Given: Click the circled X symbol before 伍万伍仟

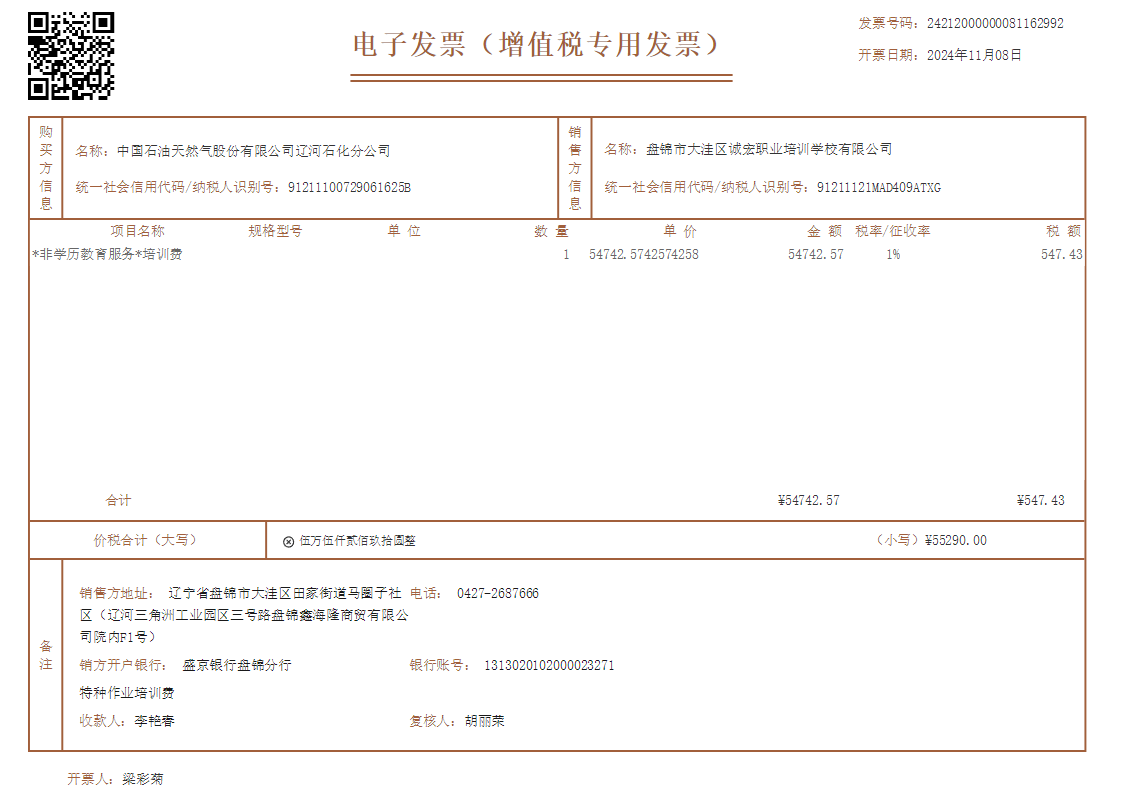Looking at the screenshot, I should point(288,541).
